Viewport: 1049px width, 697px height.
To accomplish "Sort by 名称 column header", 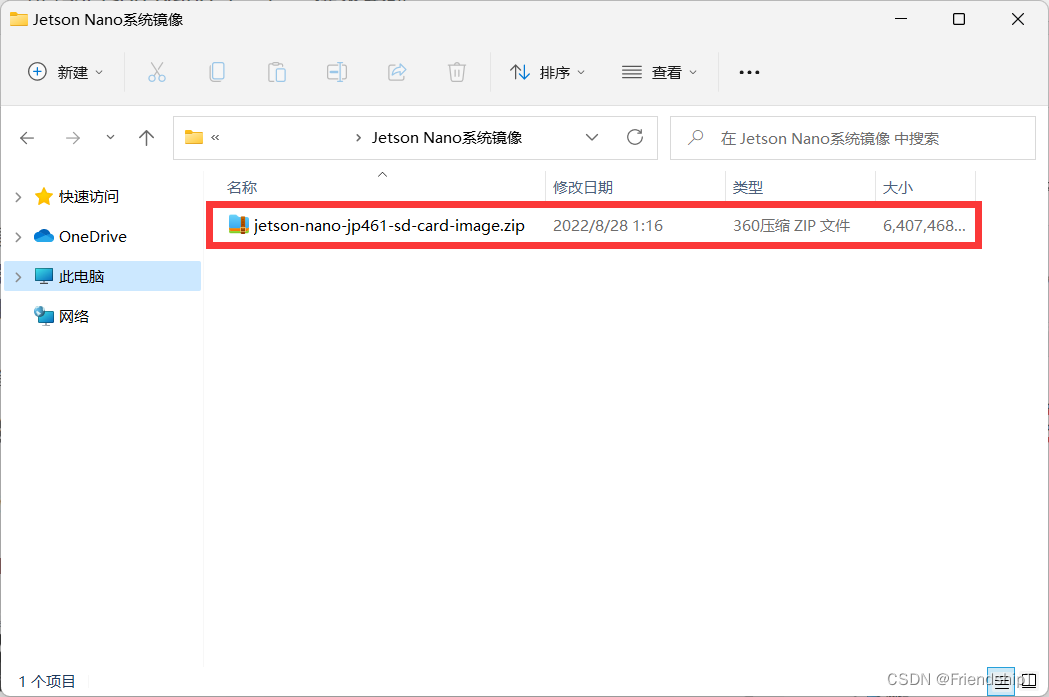I will tap(242, 187).
